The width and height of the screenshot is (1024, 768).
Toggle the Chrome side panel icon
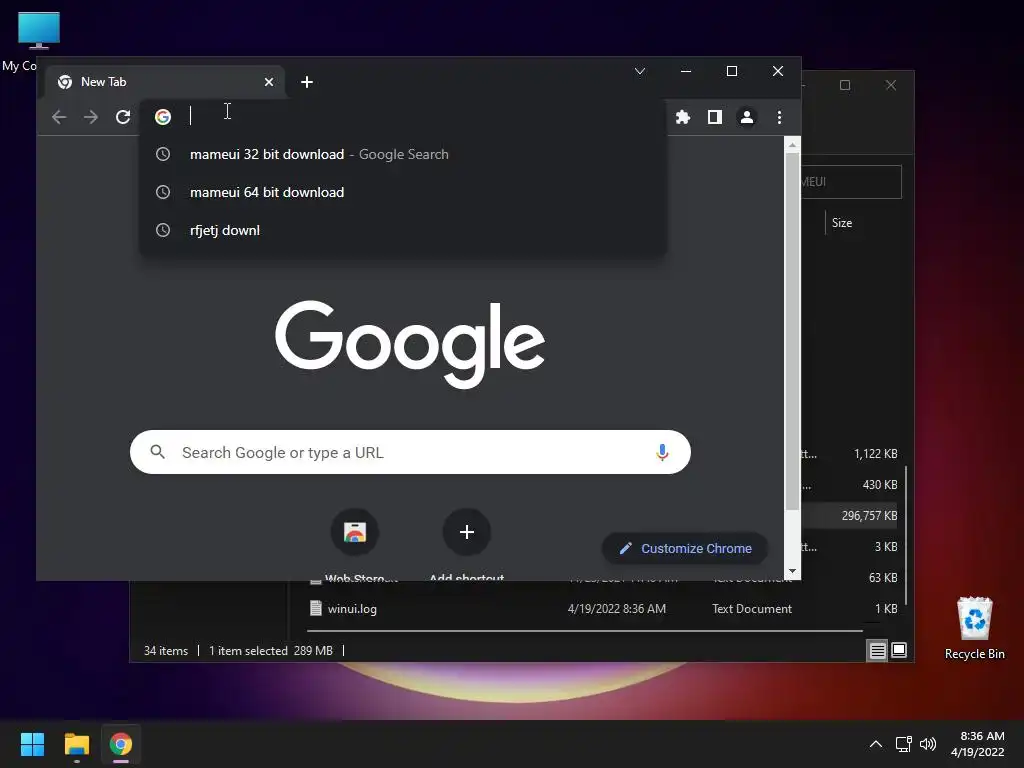tap(714, 117)
